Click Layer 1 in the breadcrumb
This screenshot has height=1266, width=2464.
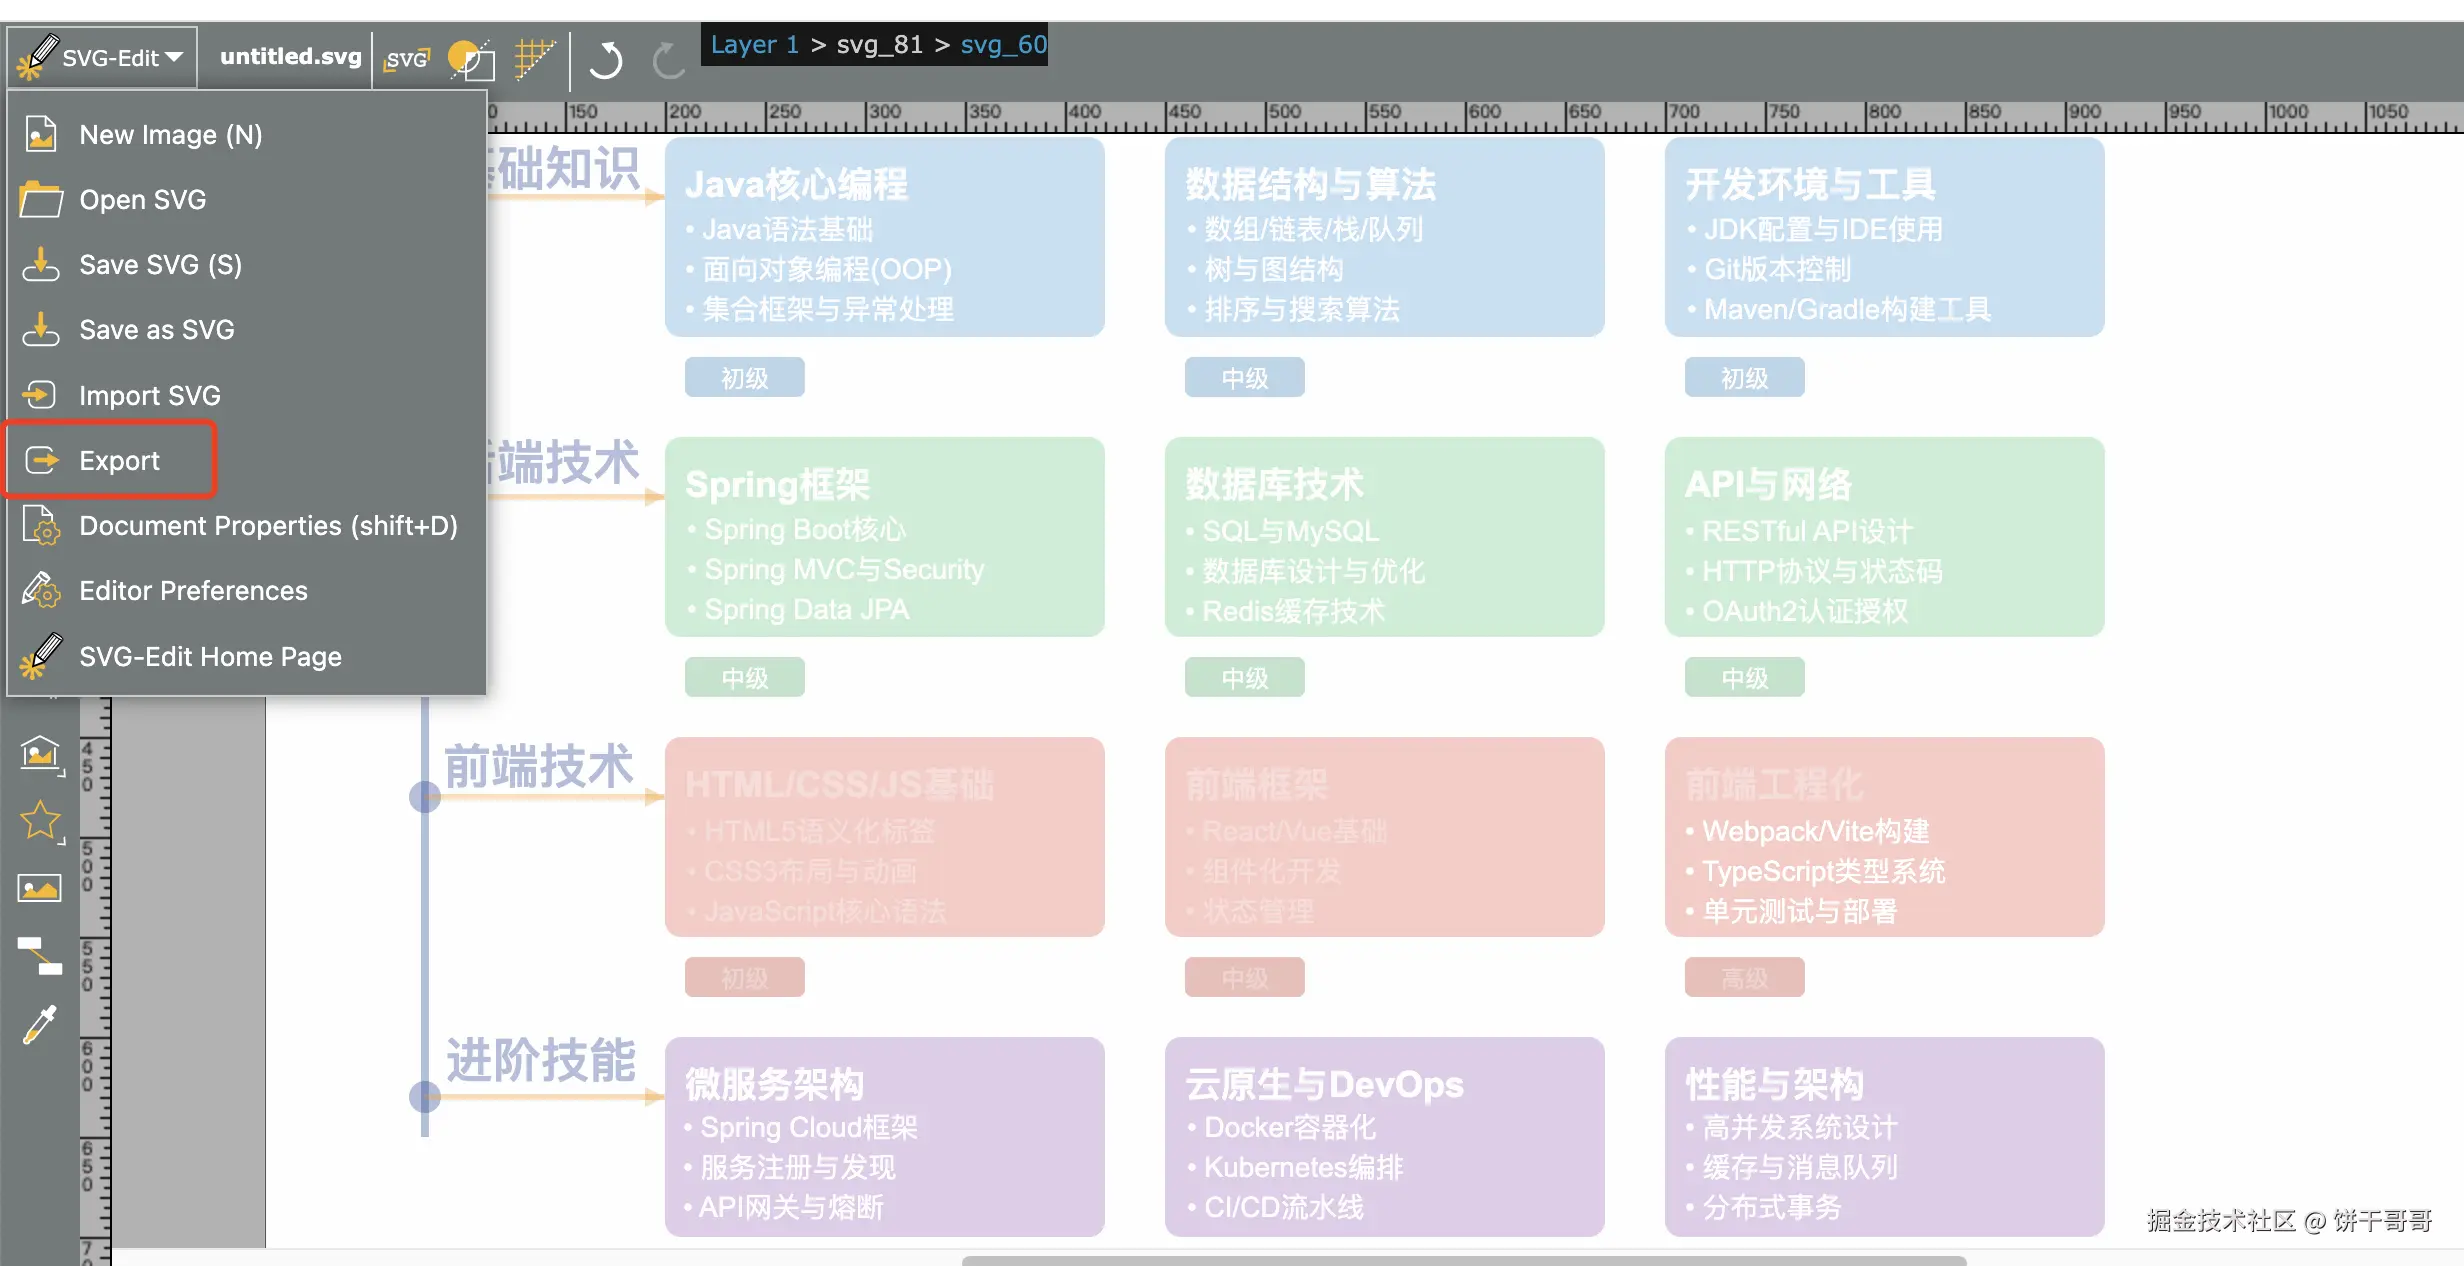pos(753,45)
